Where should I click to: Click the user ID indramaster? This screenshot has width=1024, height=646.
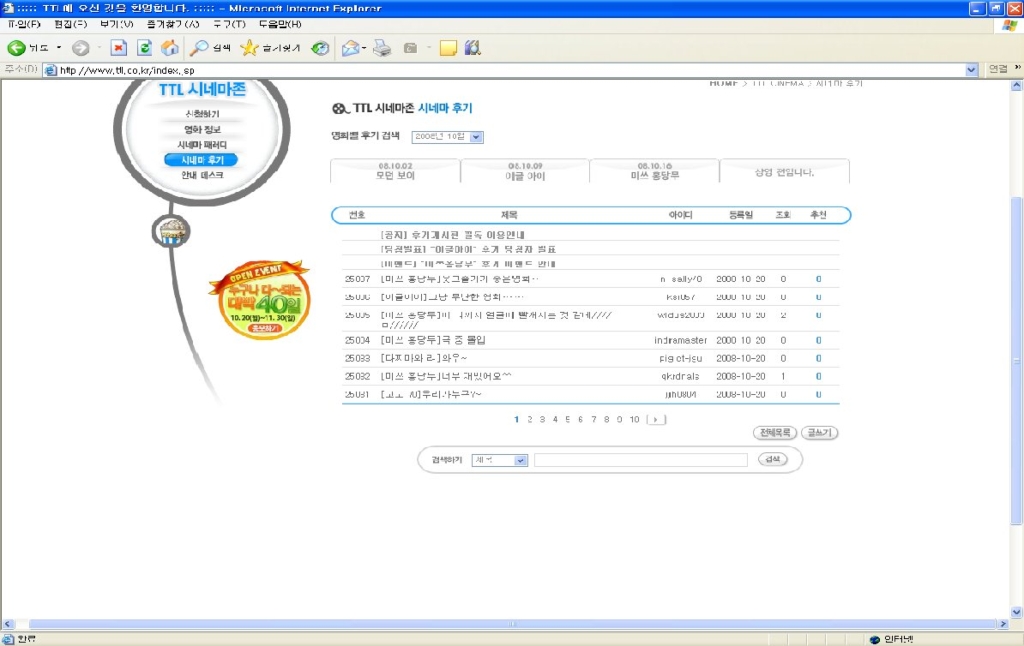[680, 340]
